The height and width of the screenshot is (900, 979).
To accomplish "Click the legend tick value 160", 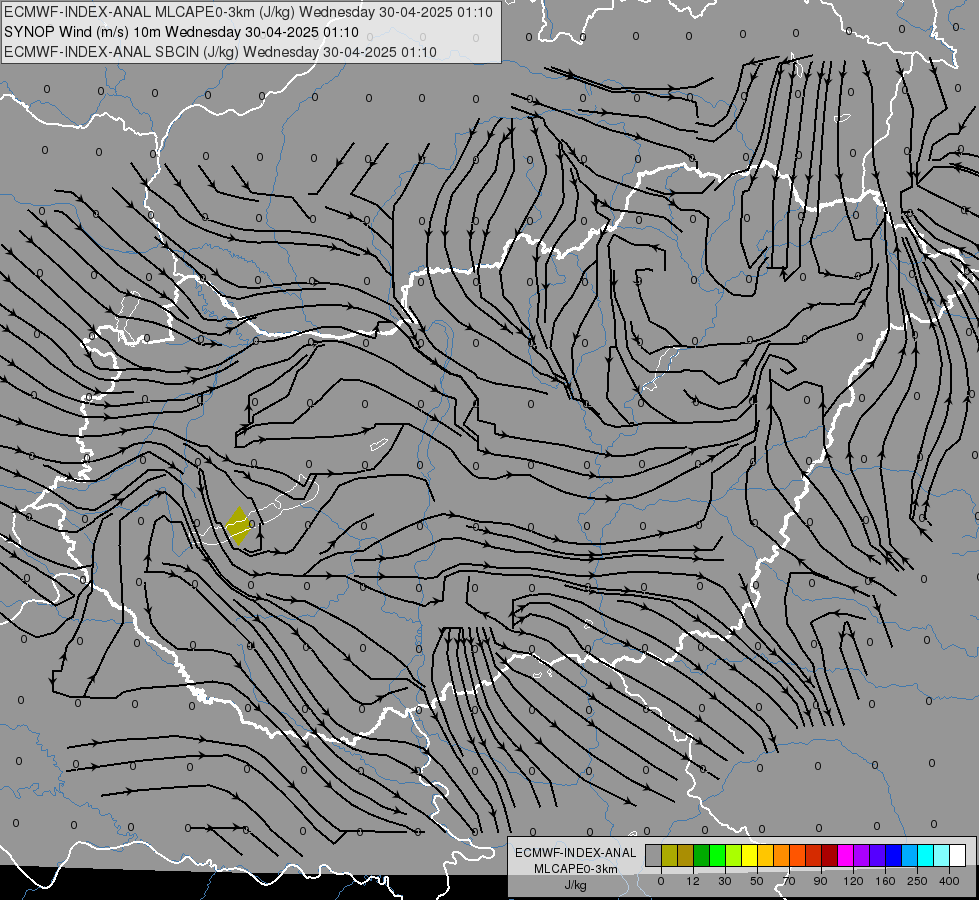I will 885,881.
